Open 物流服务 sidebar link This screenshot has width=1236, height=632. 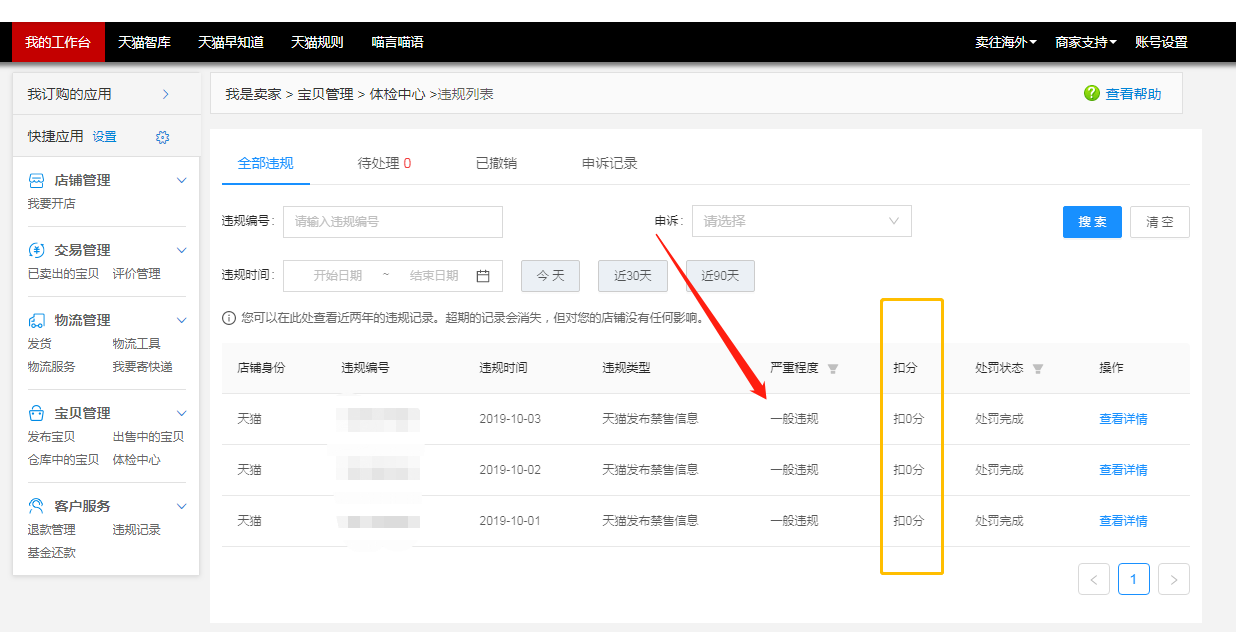(51, 367)
